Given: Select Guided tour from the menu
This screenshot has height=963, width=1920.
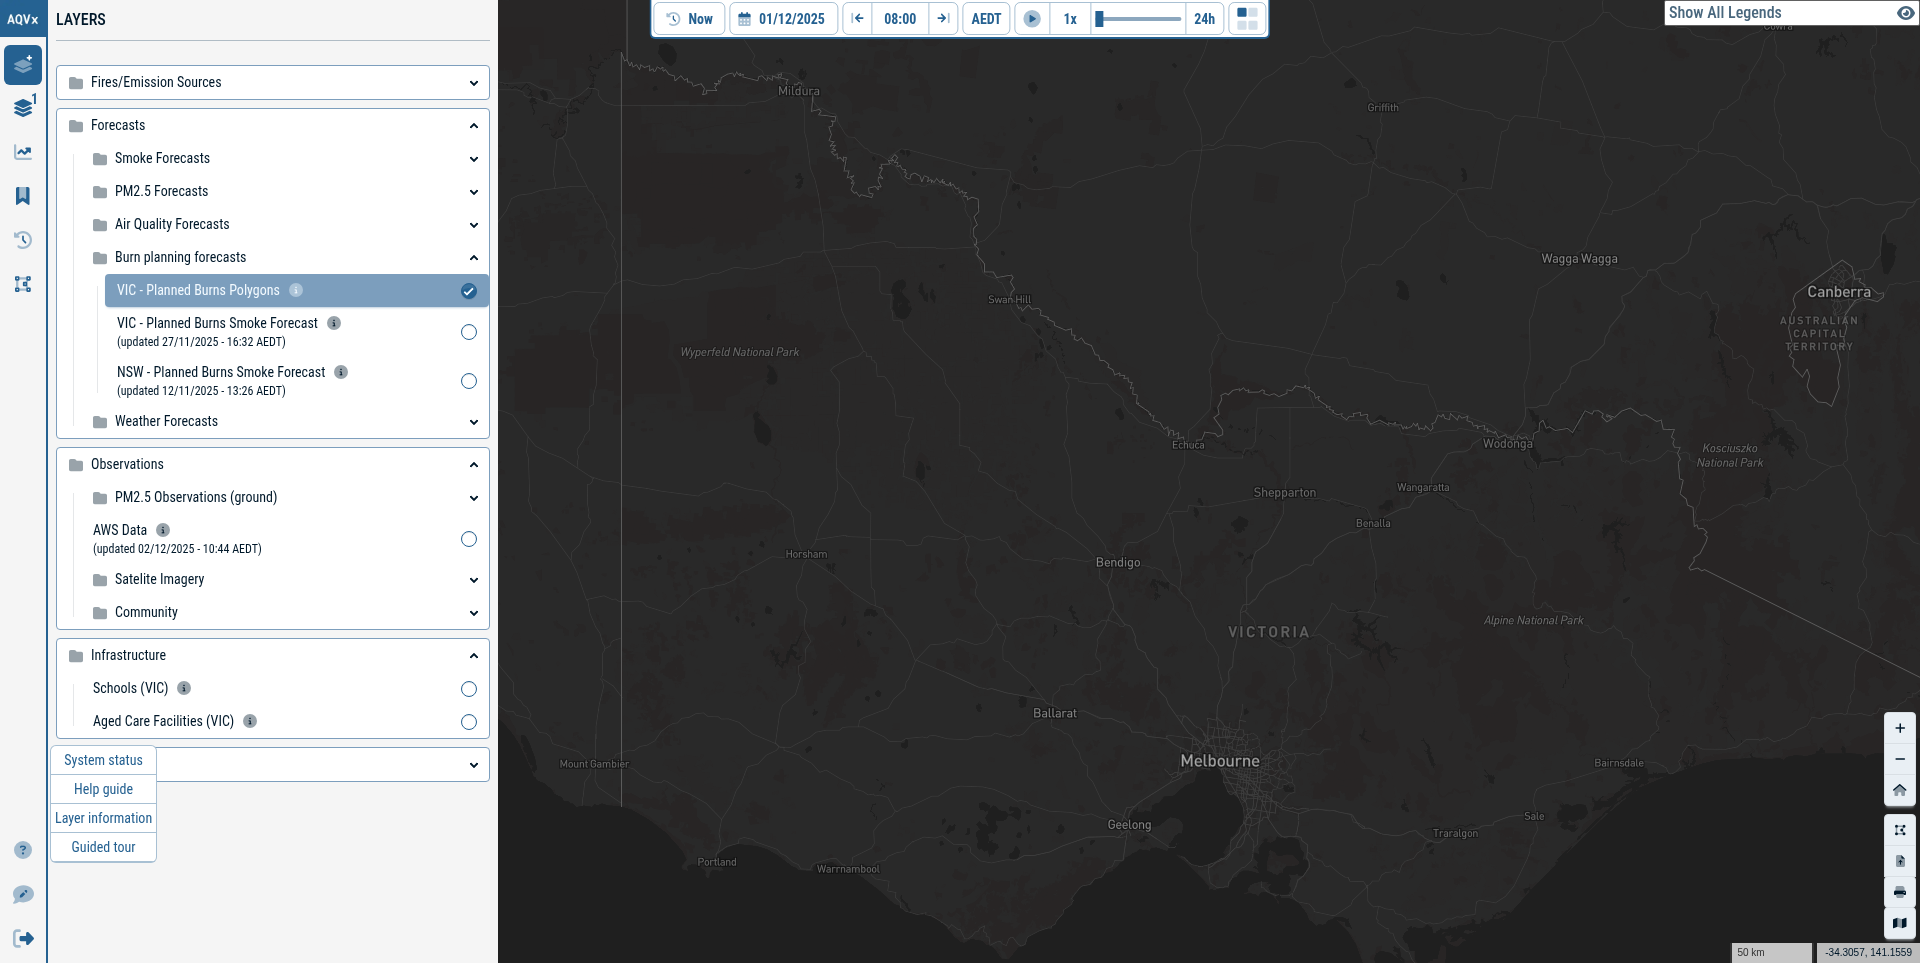Looking at the screenshot, I should coord(103,847).
